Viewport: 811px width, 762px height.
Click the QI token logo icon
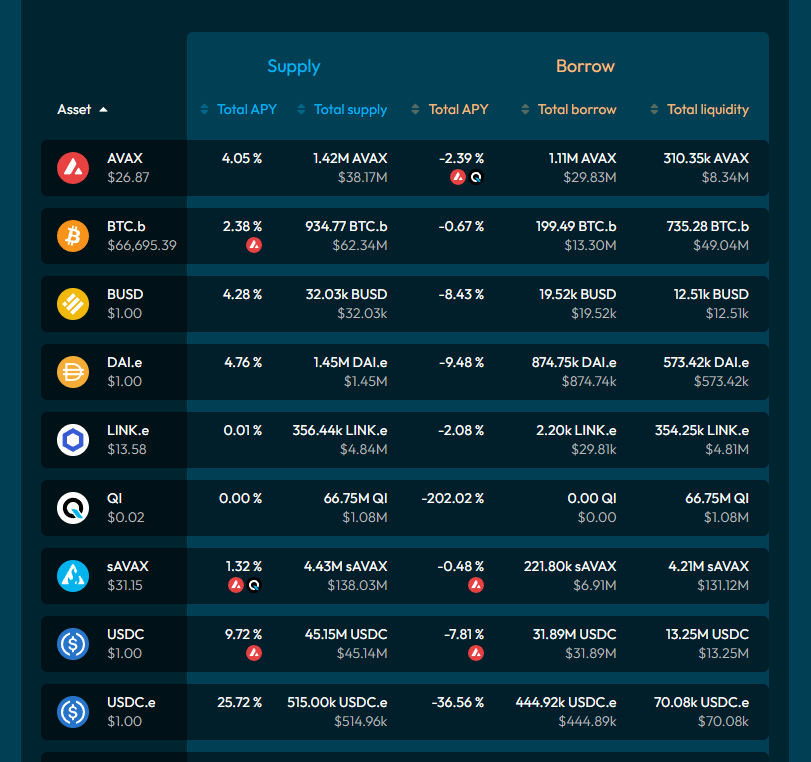click(73, 508)
